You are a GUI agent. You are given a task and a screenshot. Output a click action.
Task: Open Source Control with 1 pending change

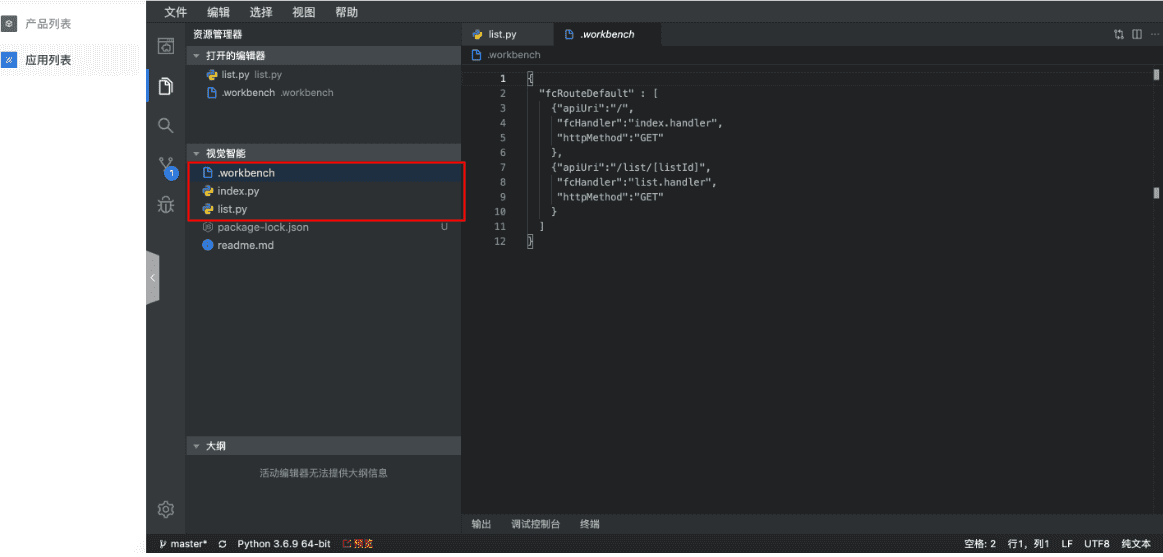[x=166, y=166]
